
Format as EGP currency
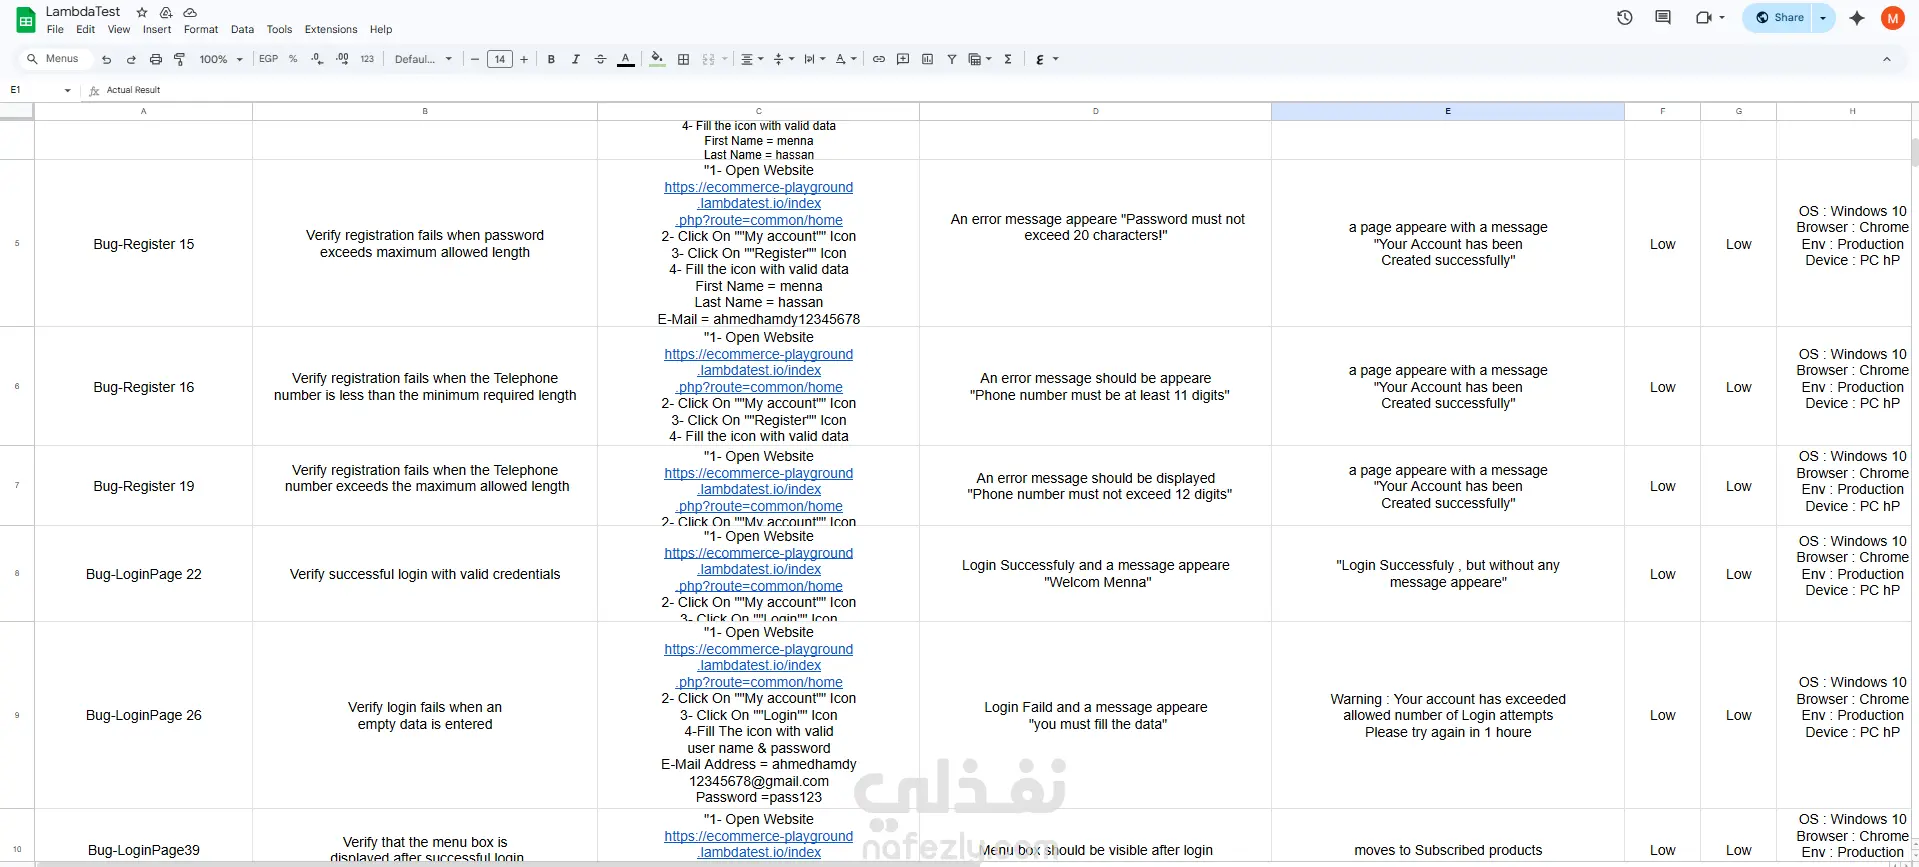[268, 59]
